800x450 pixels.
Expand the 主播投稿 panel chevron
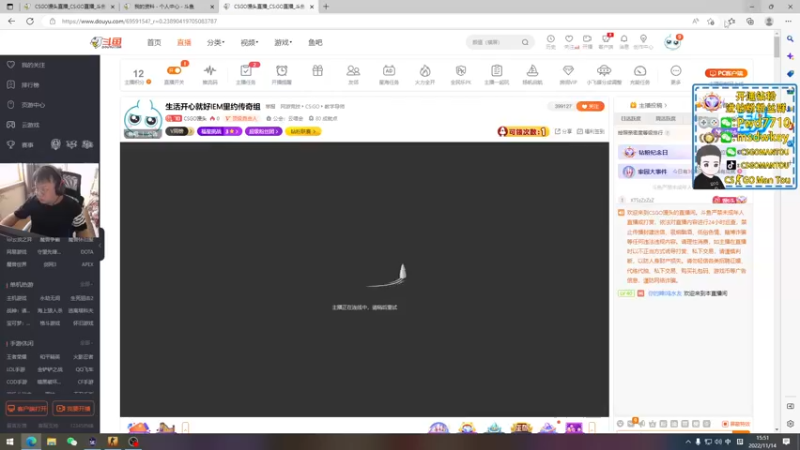666,105
